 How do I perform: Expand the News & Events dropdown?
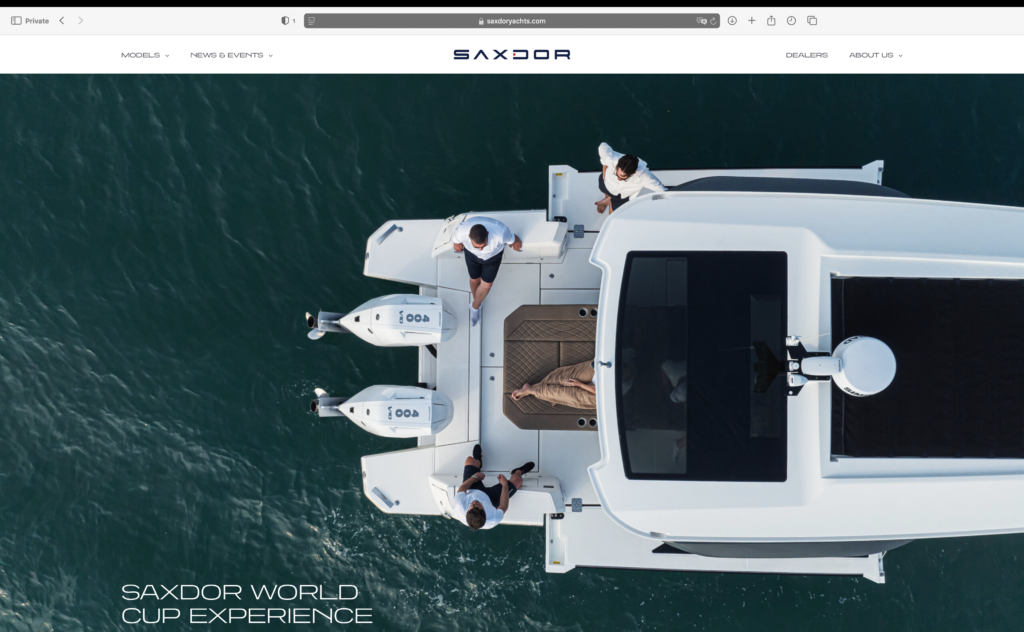click(231, 55)
